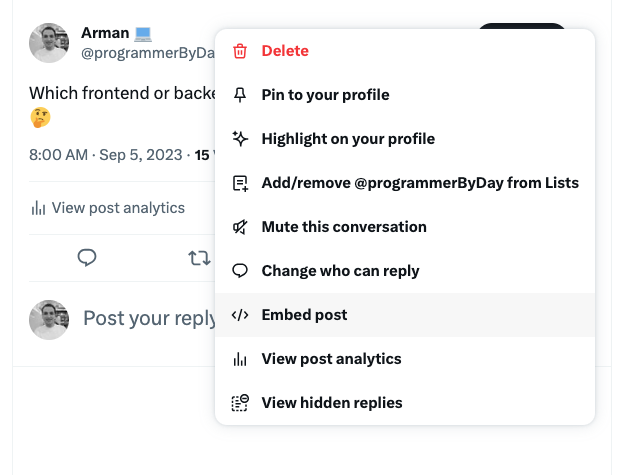Click the speech bubble Change reply icon
The height and width of the screenshot is (475, 626).
[239, 271]
